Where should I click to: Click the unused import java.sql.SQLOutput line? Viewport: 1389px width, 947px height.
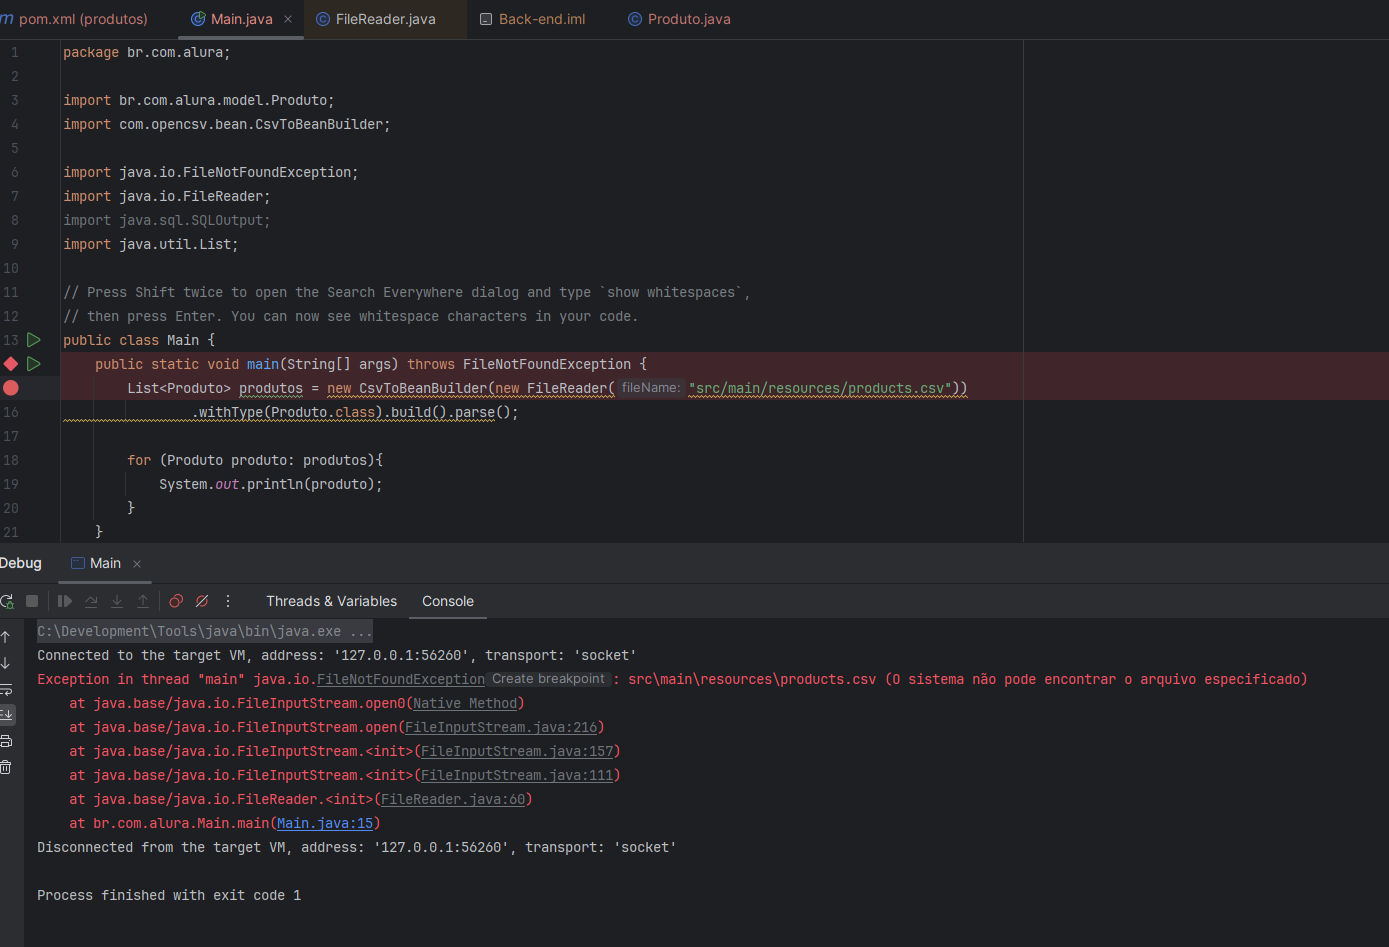pyautogui.click(x=167, y=220)
